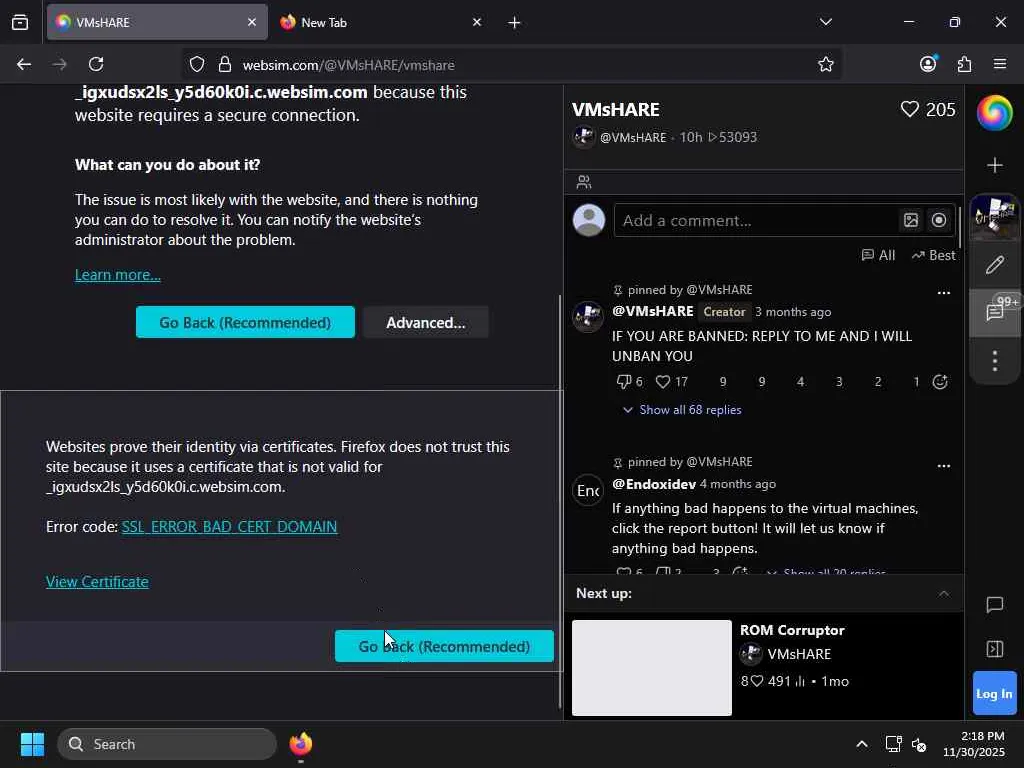Open the View Certificate link
Viewport: 1024px width, 768px height.
(x=97, y=581)
